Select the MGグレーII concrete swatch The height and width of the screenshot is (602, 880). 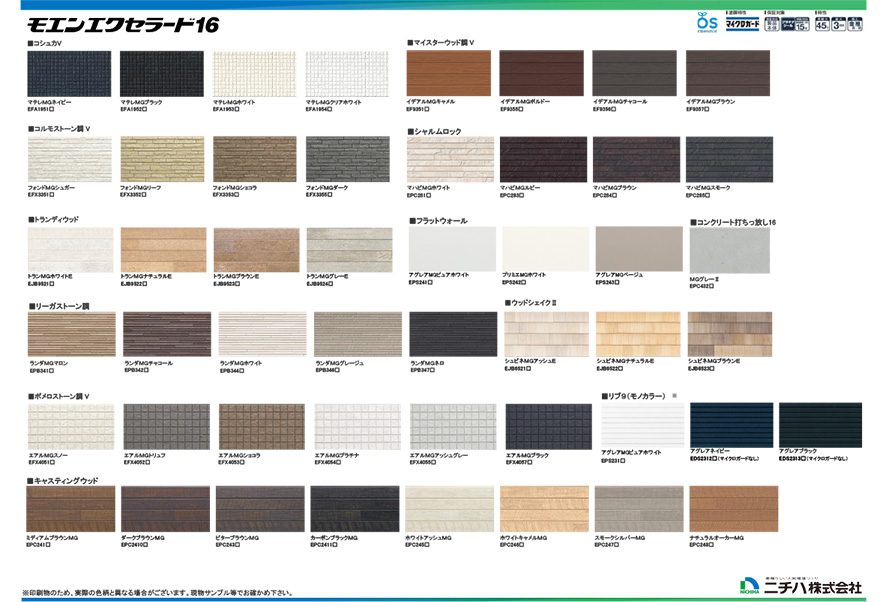point(730,251)
